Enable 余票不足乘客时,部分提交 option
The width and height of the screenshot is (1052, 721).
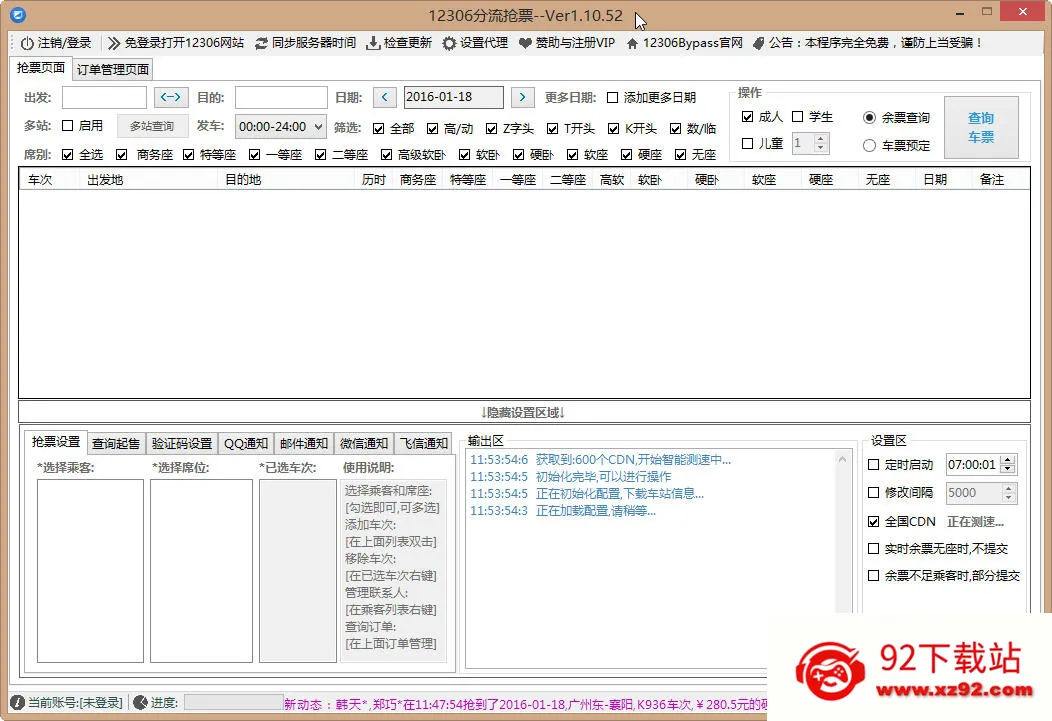click(873, 575)
